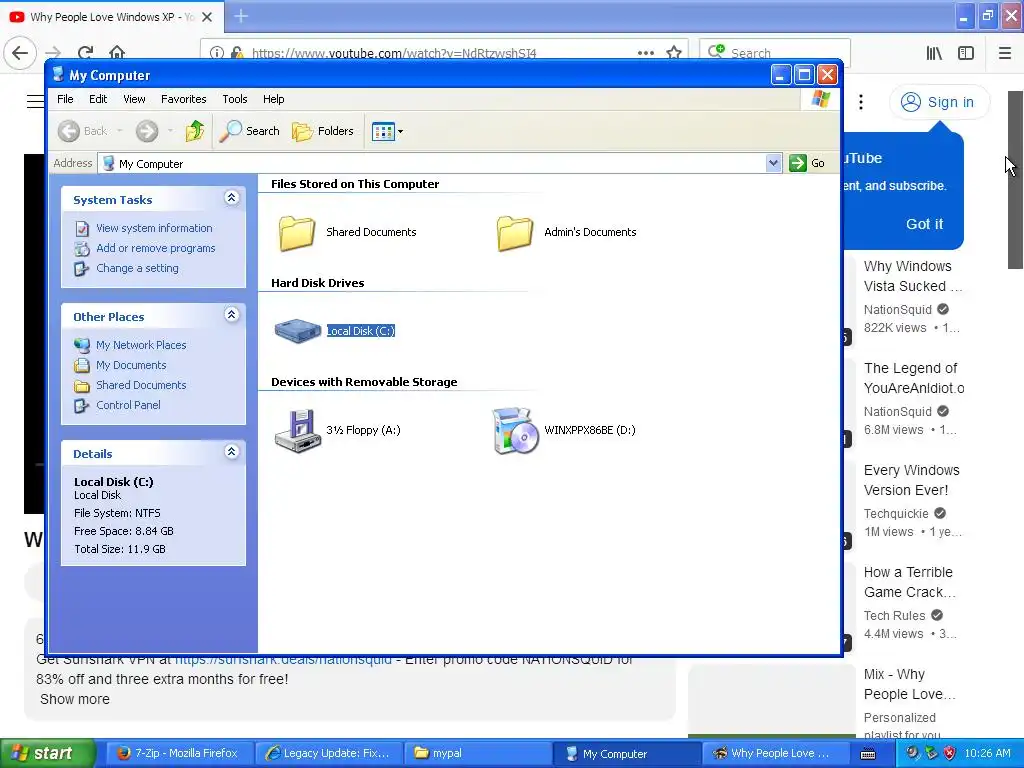Viewport: 1024px width, 768px height.
Task: Click View system information link
Action: click(x=154, y=228)
